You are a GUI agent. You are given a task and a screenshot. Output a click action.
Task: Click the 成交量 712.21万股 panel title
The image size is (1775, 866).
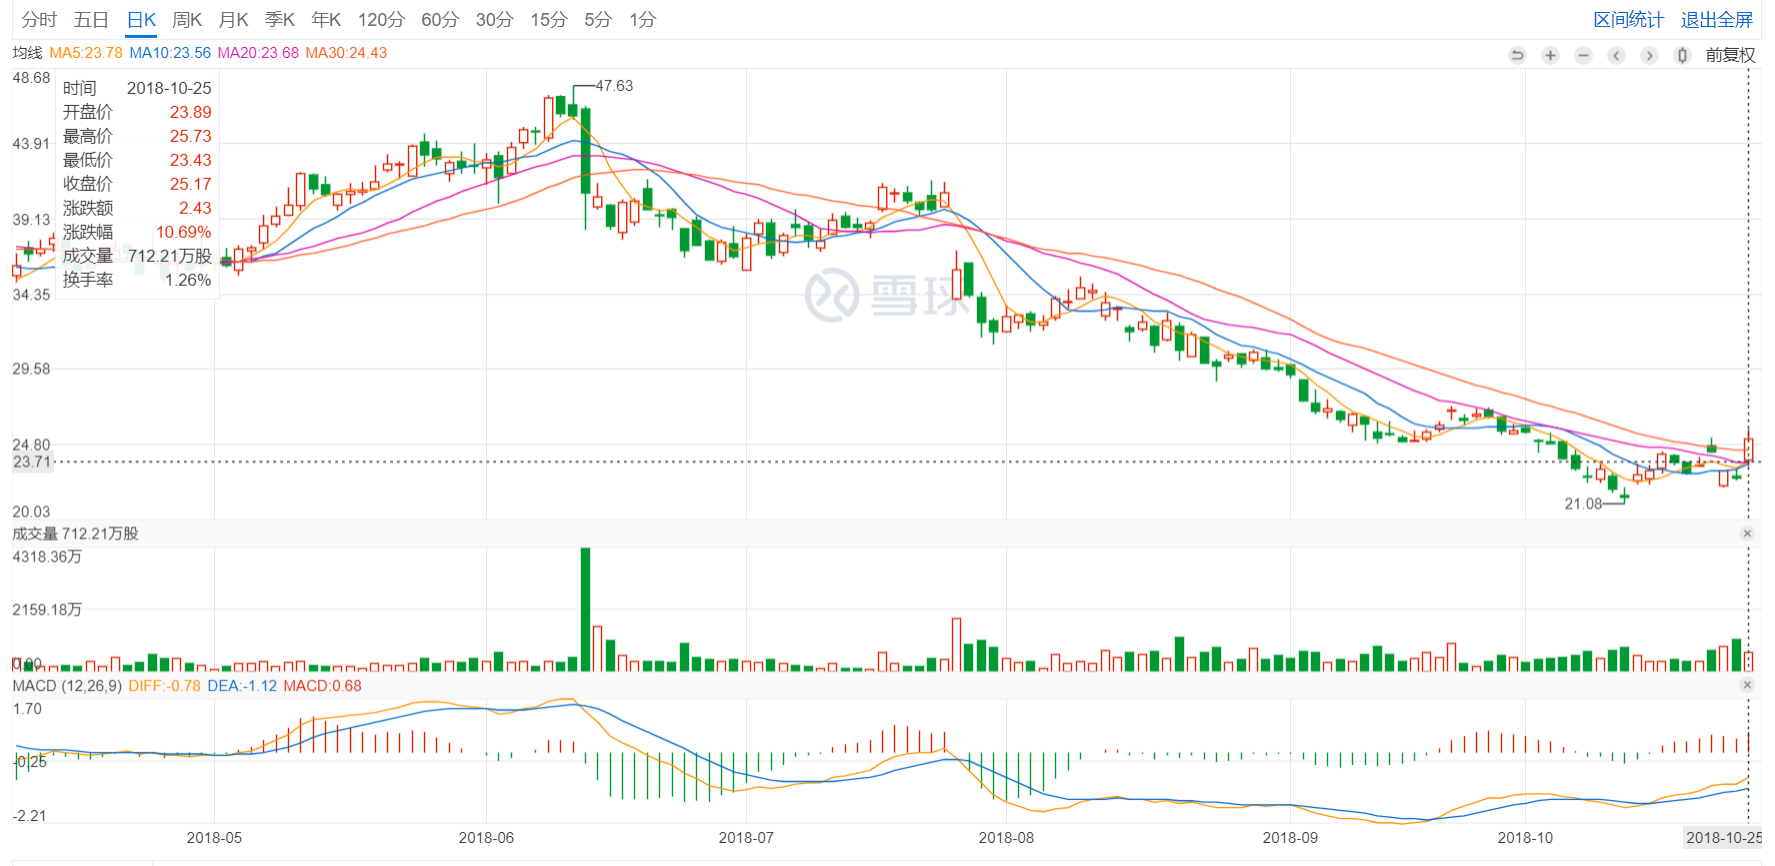(x=75, y=534)
